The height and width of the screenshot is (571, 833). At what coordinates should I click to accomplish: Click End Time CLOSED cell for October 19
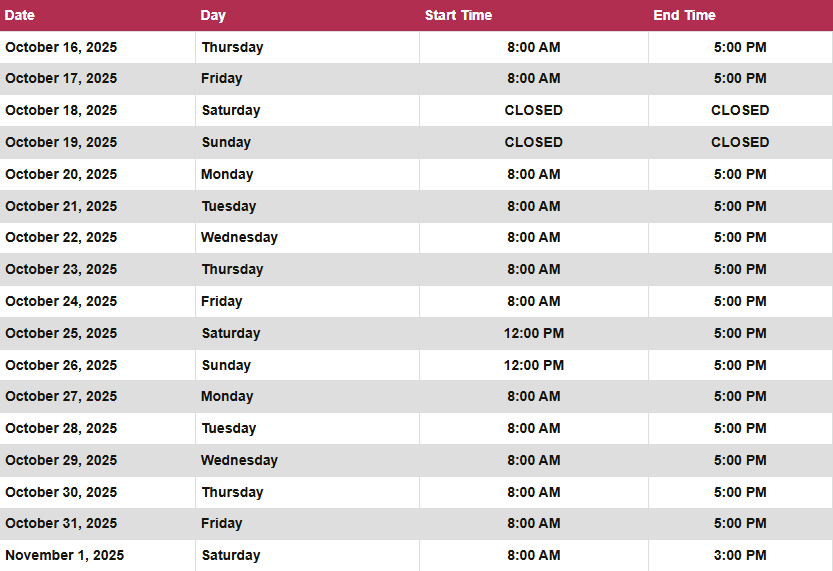coord(740,142)
